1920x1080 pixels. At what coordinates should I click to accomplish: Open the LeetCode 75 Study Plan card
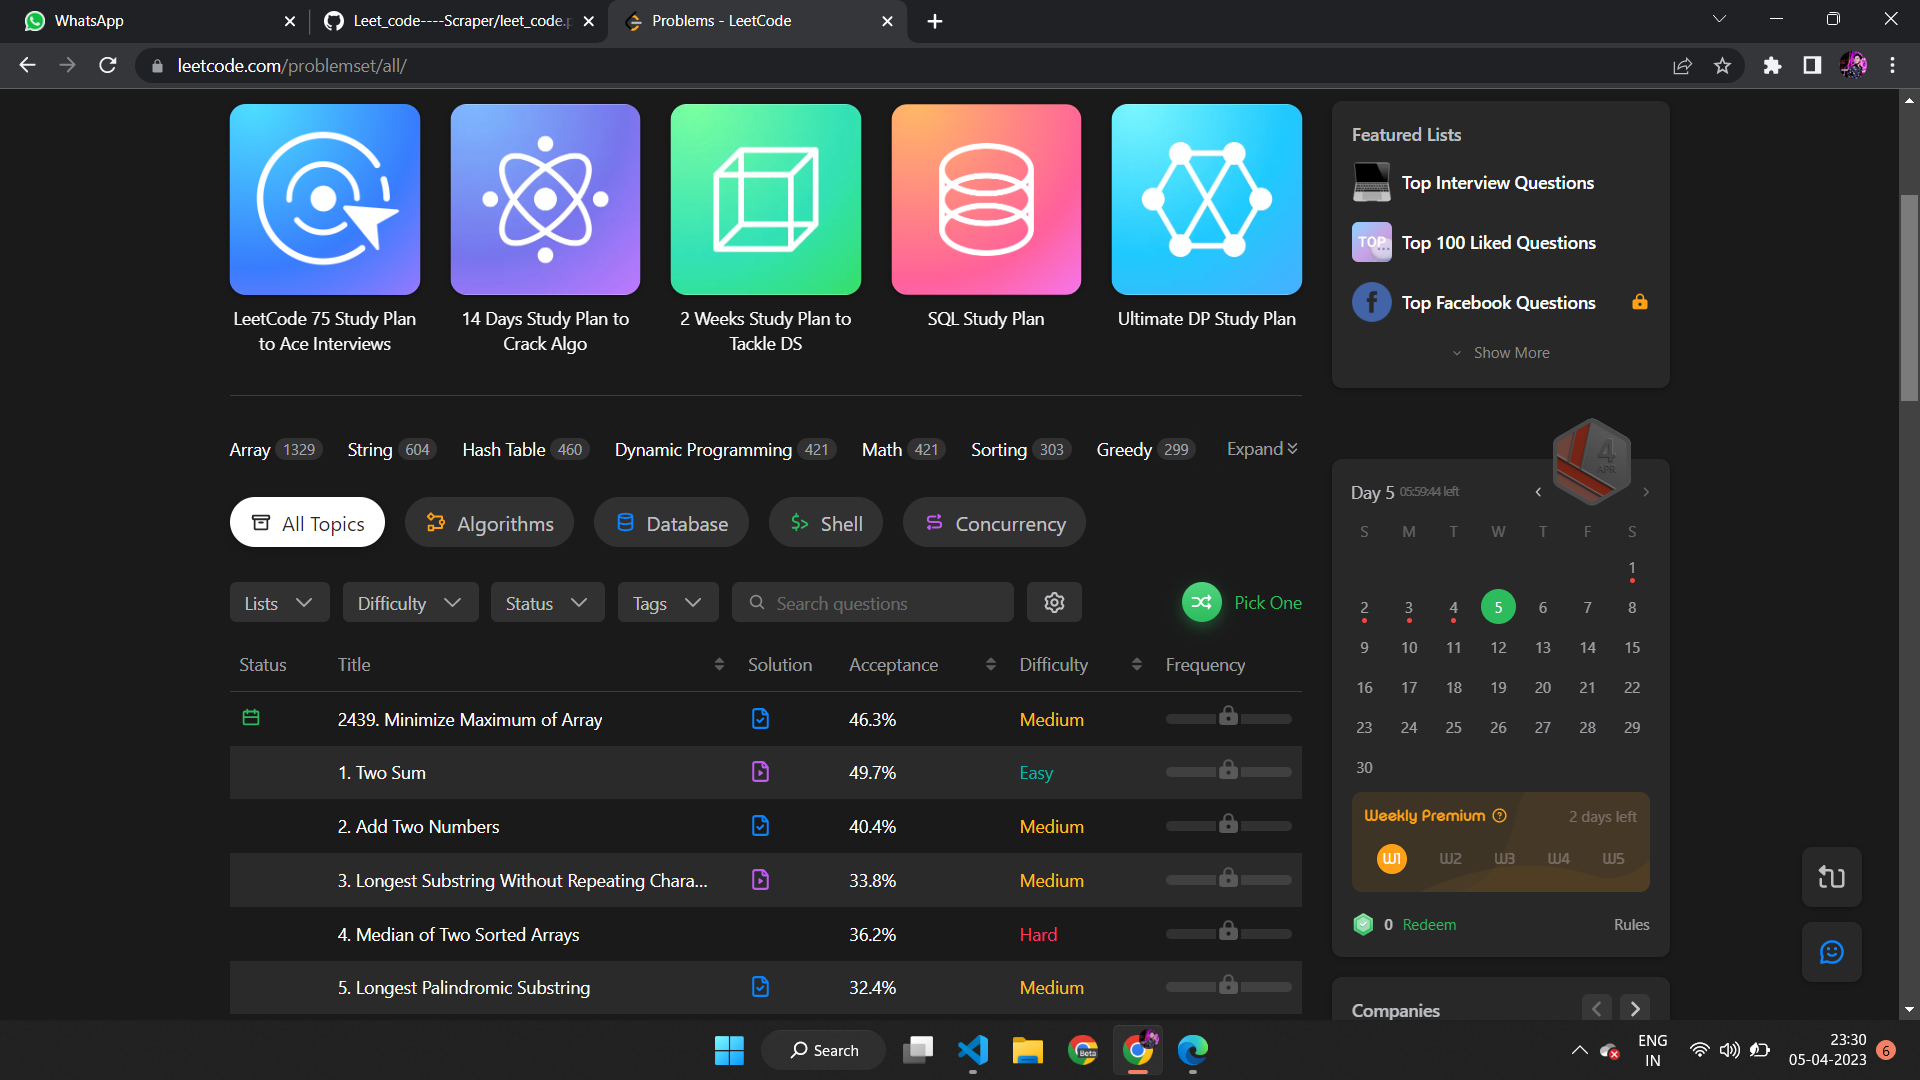324,230
